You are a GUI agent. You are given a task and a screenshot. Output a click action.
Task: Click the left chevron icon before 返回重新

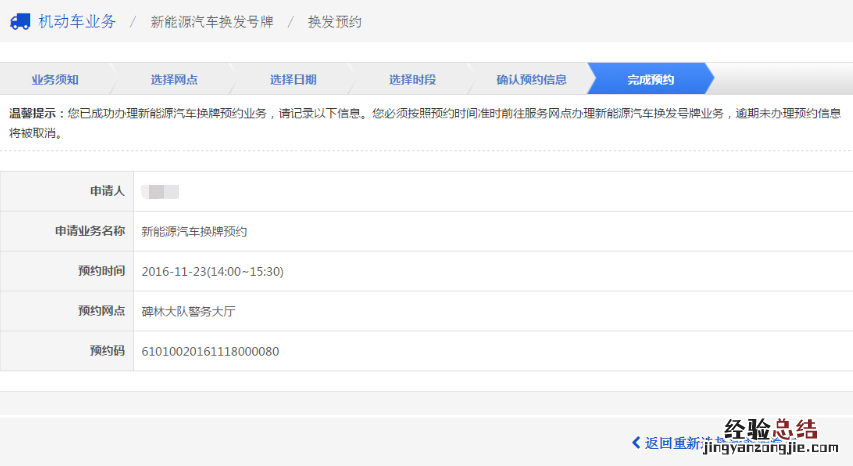click(636, 442)
